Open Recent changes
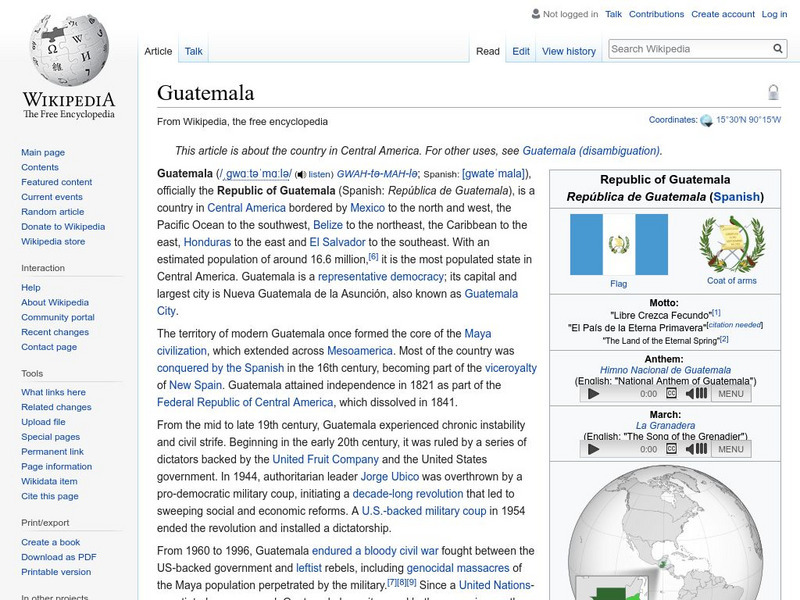 coord(55,332)
